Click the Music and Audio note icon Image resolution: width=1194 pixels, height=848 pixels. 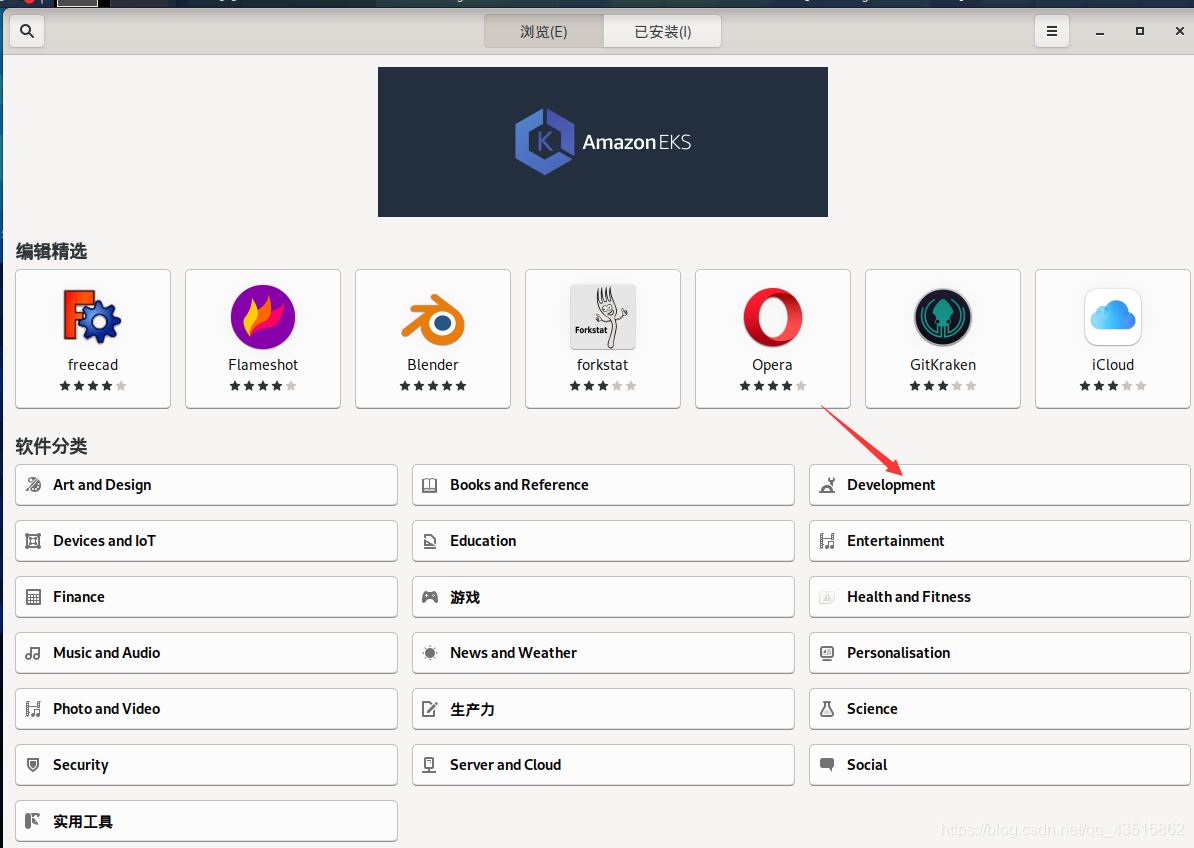tap(33, 653)
